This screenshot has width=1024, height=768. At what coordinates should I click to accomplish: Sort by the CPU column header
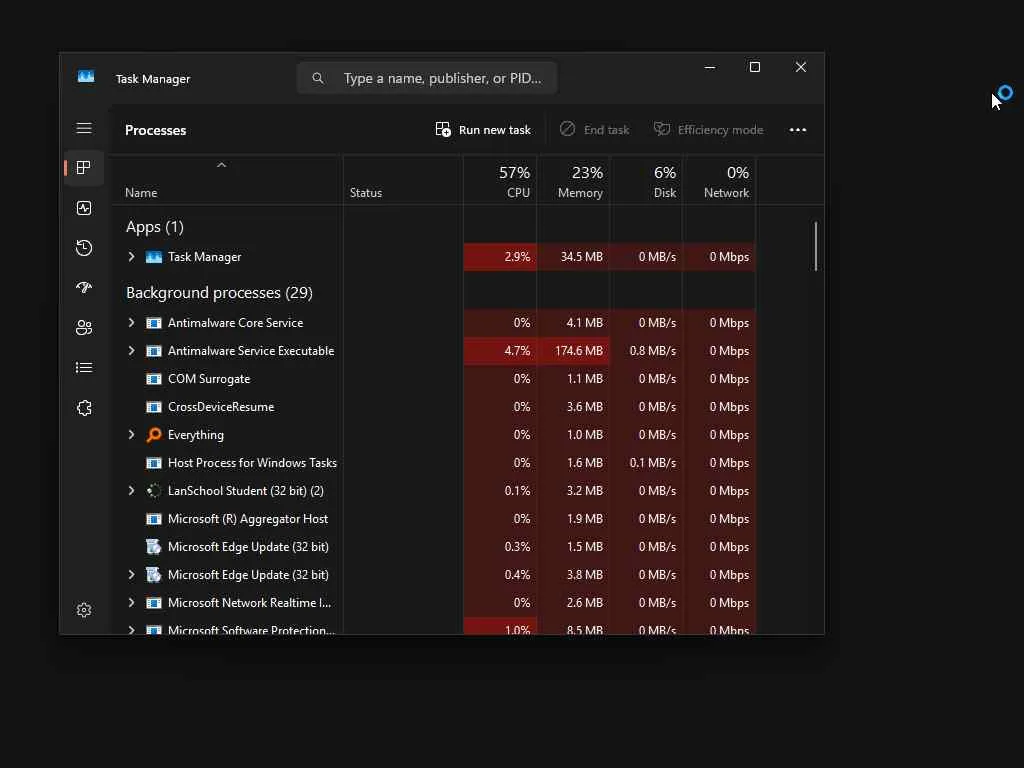click(x=500, y=181)
